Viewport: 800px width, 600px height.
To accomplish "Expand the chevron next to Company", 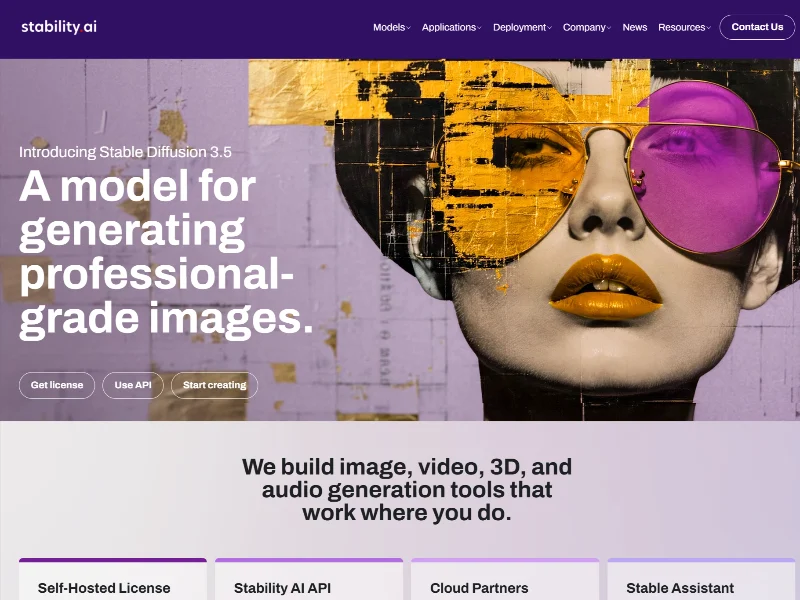I will click(x=609, y=28).
